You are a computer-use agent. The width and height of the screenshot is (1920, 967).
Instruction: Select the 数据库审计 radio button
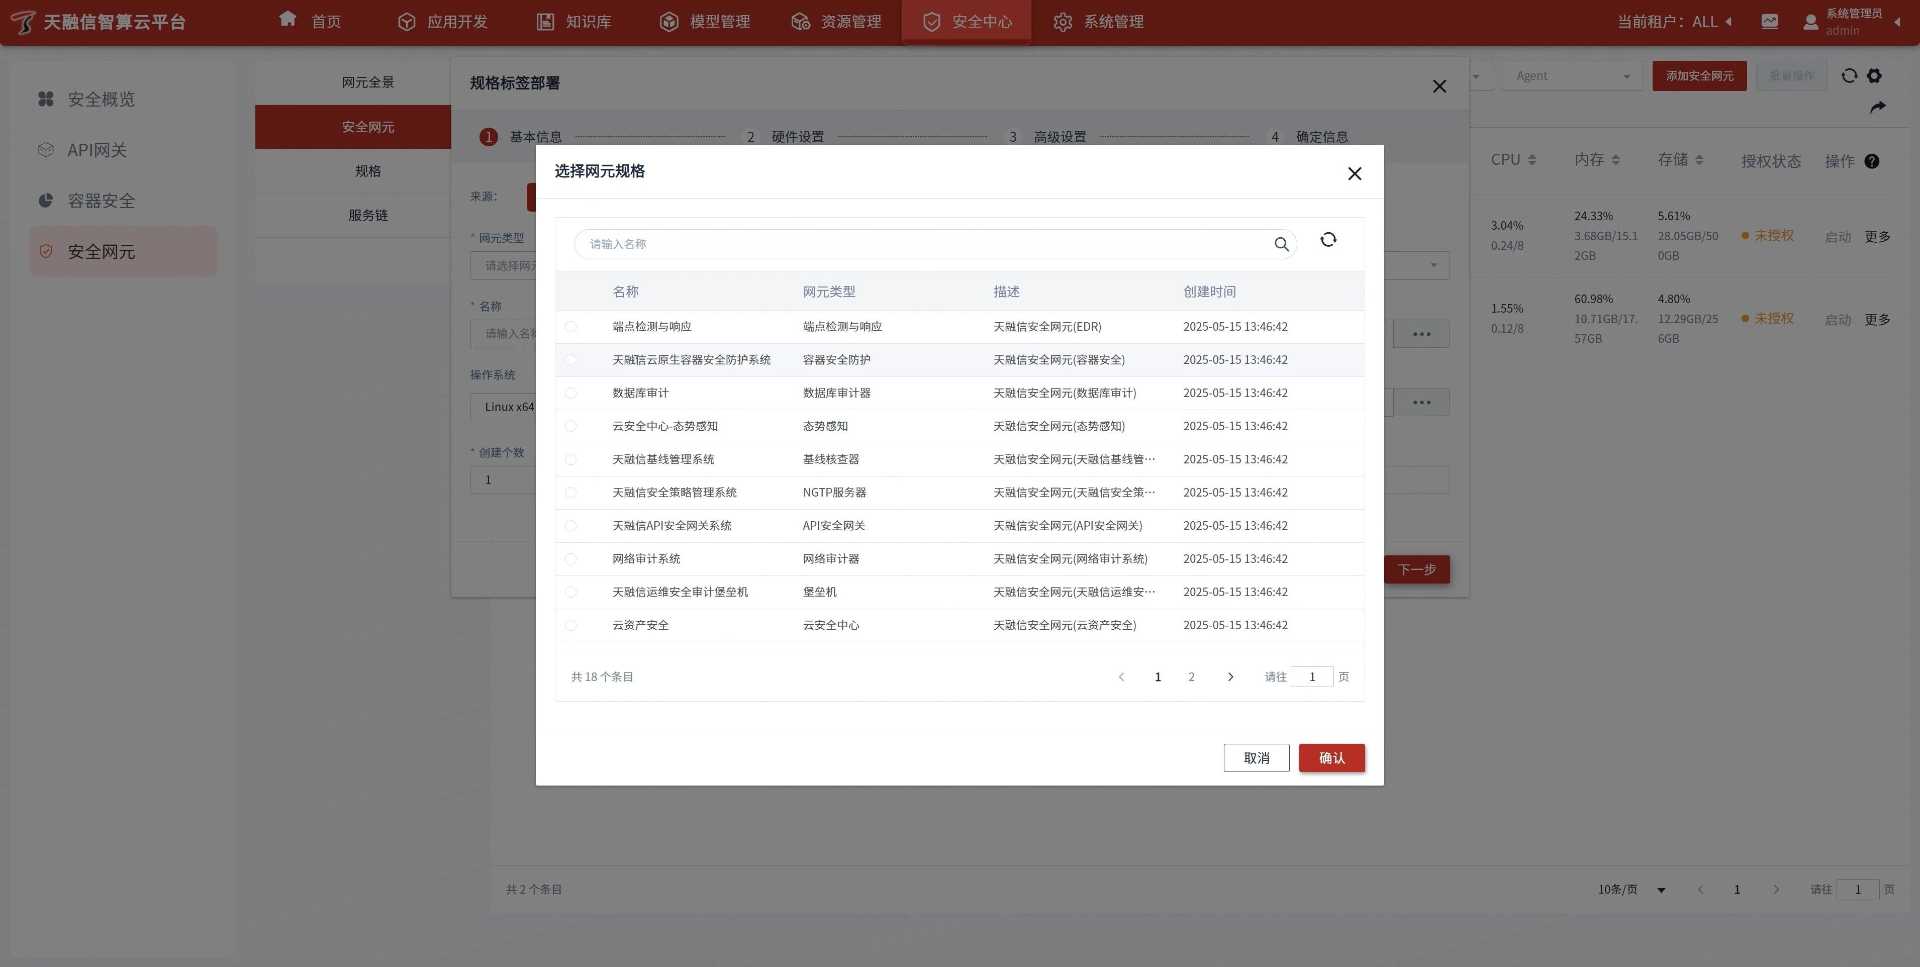(x=571, y=393)
